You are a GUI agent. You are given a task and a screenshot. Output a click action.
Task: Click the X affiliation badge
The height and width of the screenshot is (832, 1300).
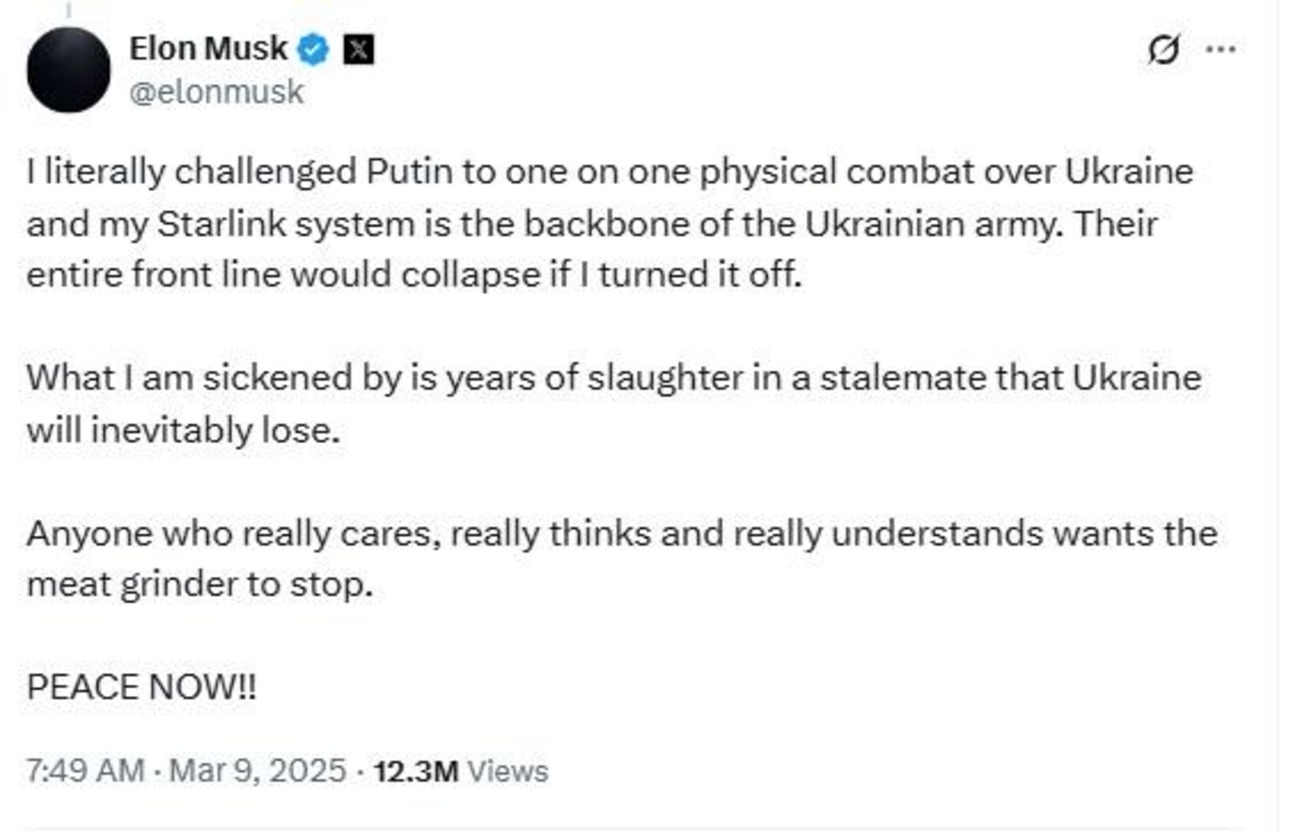358,50
